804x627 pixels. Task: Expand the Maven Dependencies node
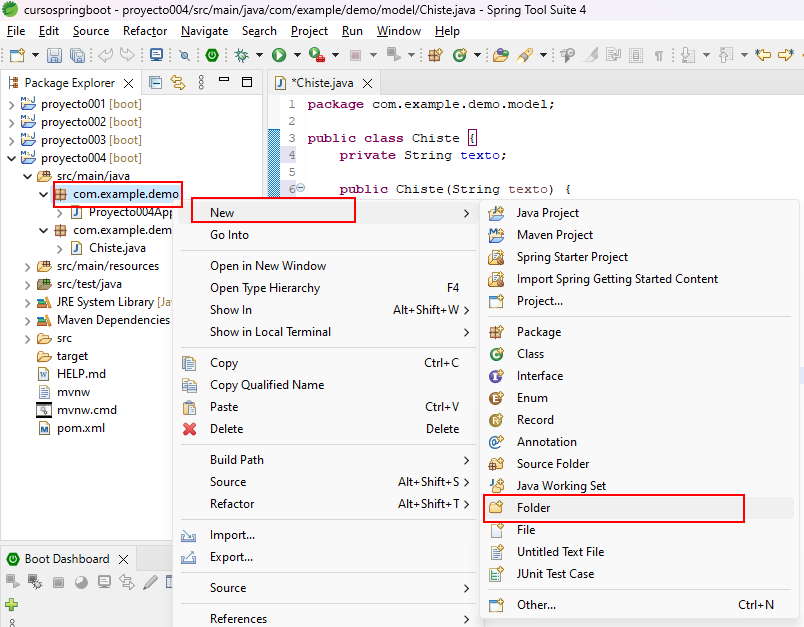[28, 321]
